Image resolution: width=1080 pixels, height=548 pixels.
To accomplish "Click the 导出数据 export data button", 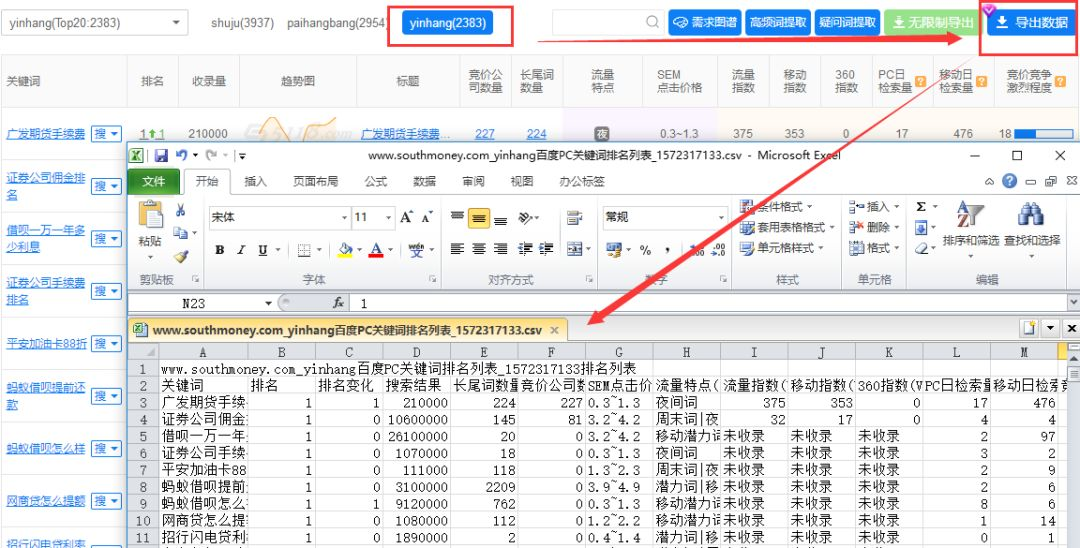I will 1032,23.
